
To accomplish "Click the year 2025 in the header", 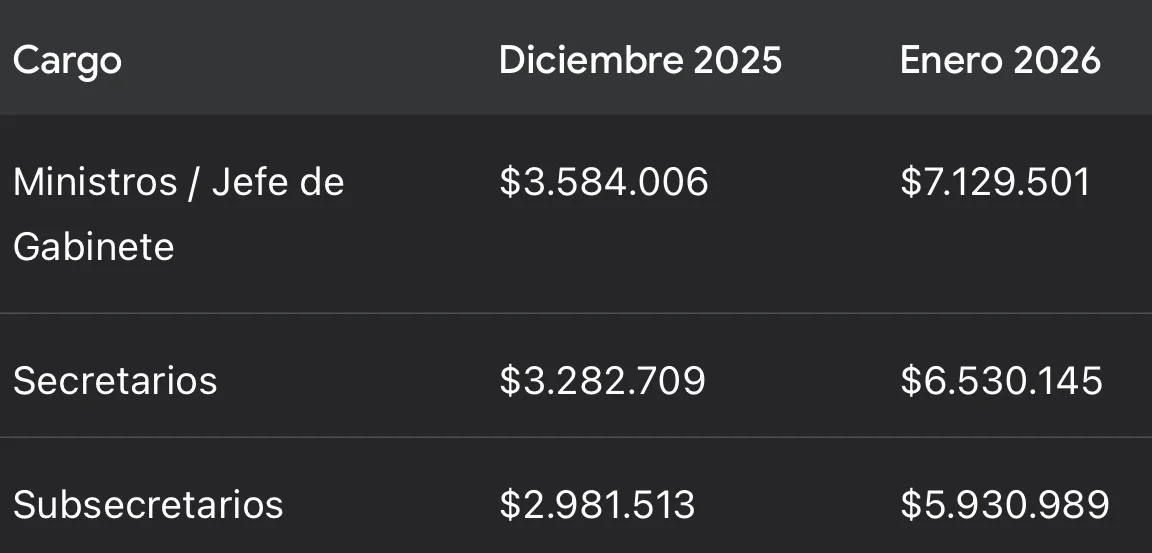I will point(738,61).
